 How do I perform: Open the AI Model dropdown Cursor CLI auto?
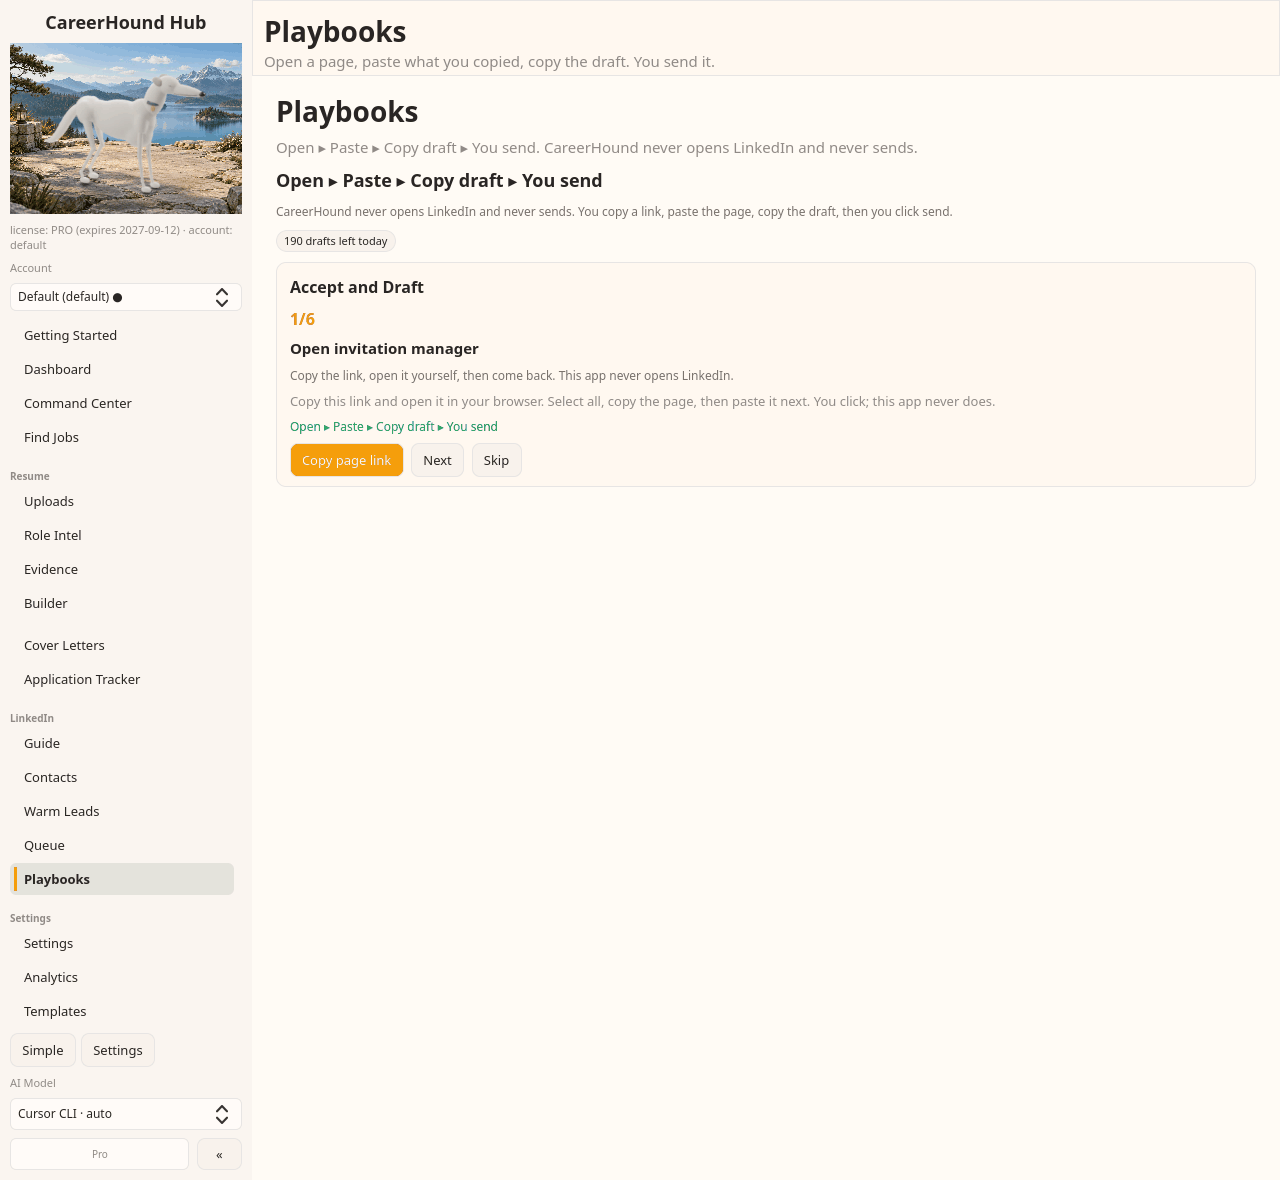(x=126, y=1114)
